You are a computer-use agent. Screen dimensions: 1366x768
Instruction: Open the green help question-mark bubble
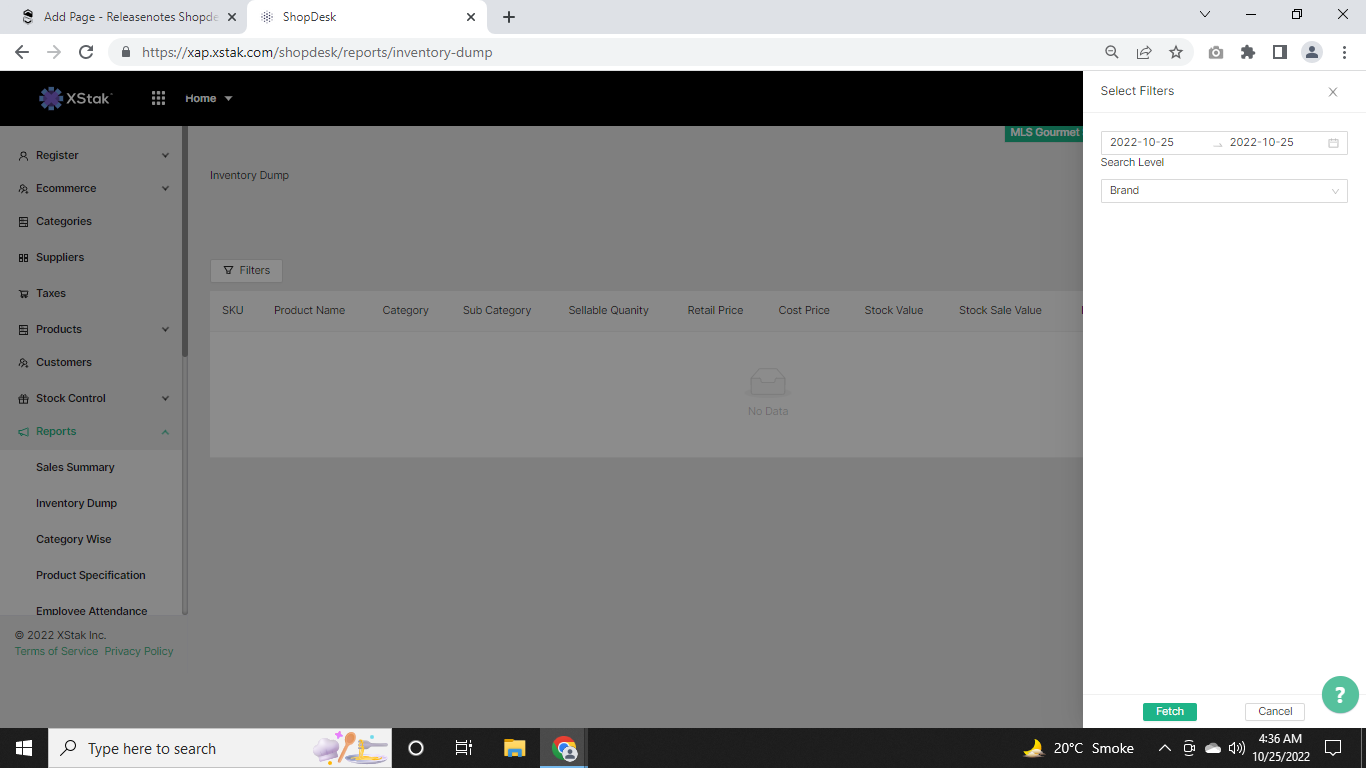click(1340, 695)
